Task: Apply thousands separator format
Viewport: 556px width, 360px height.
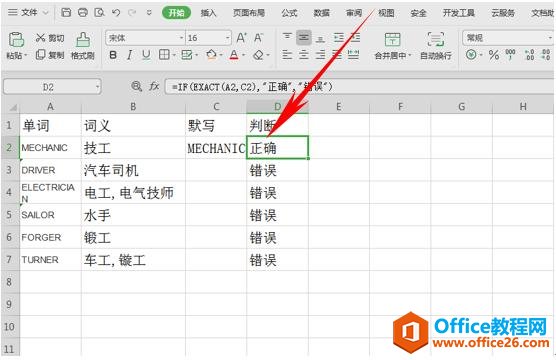Action: (x=510, y=55)
